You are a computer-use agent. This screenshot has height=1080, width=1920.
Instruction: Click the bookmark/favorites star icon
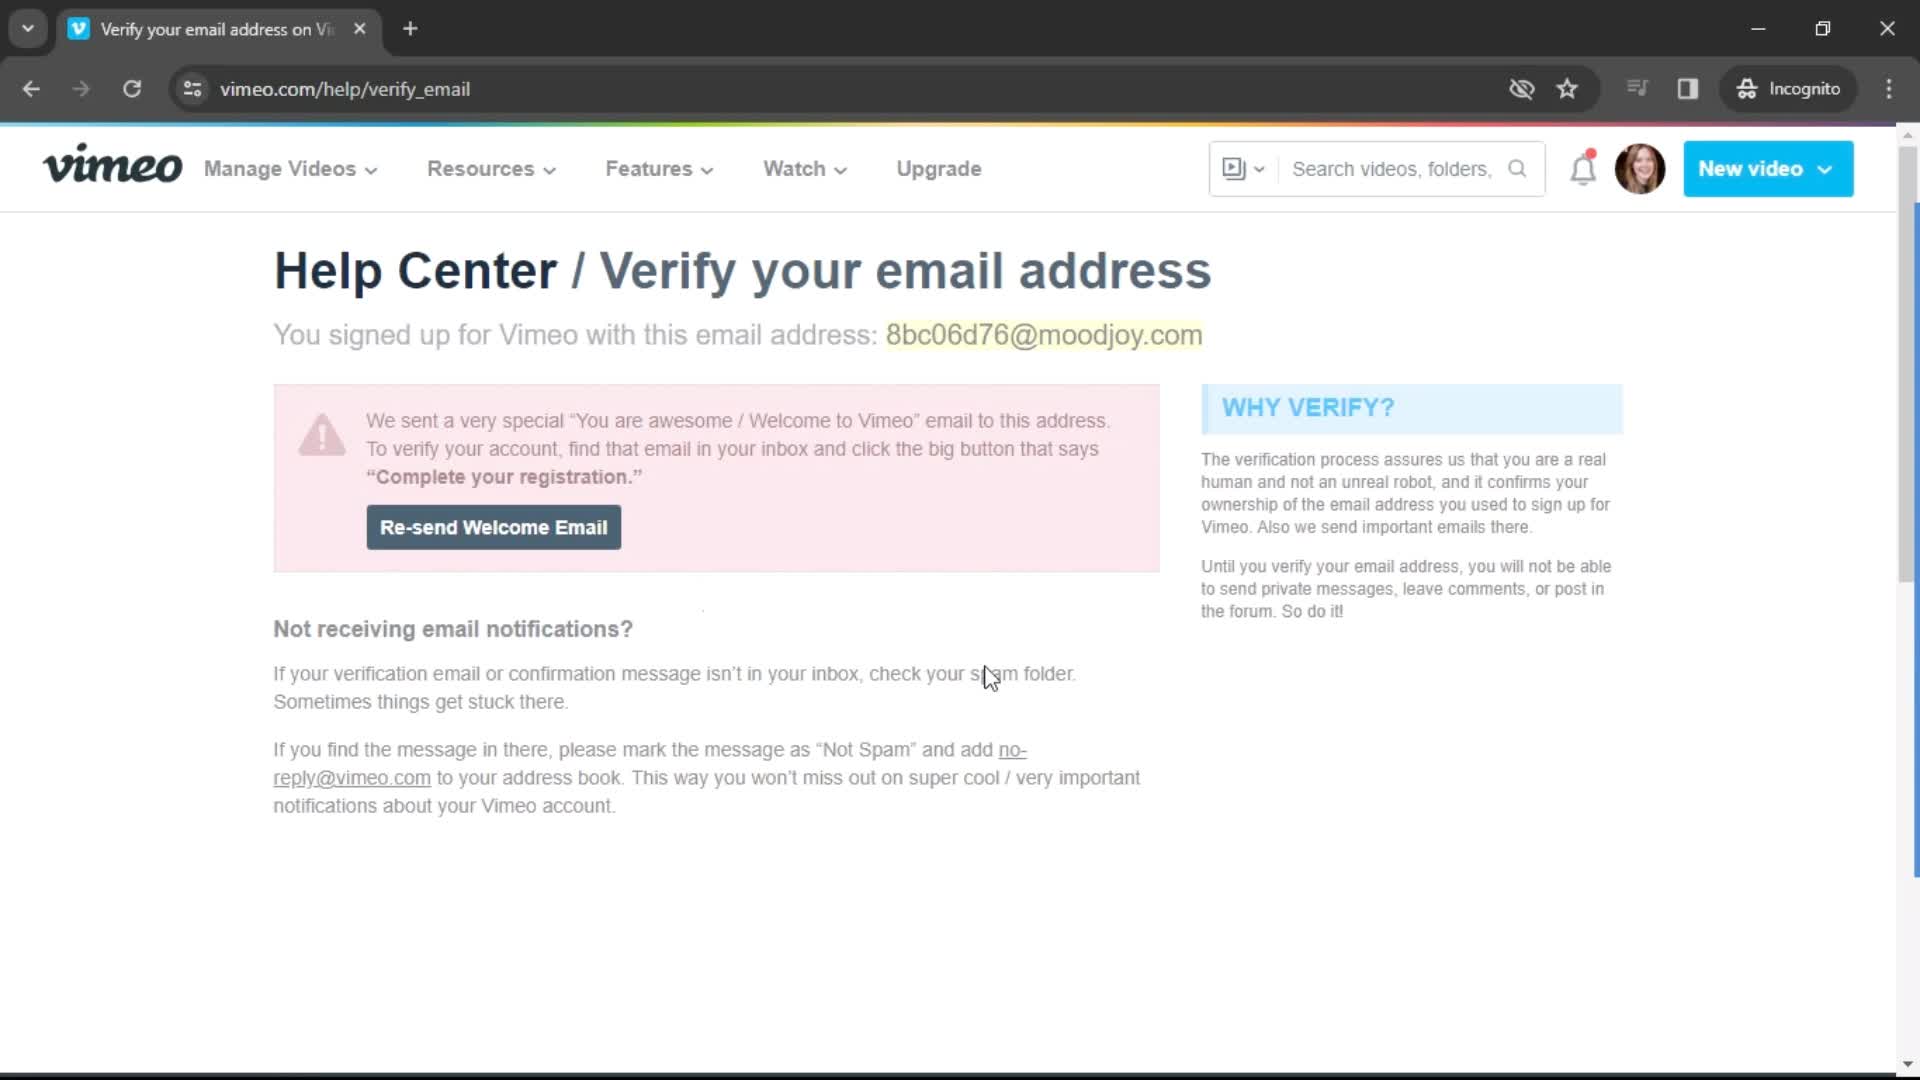(1567, 88)
